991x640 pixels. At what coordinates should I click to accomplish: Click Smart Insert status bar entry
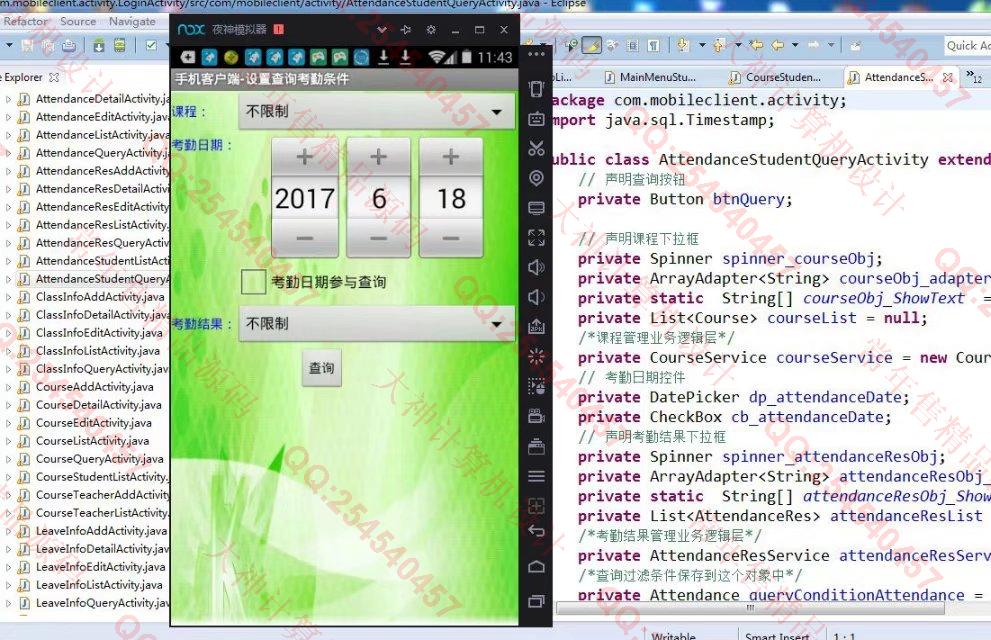(777, 635)
